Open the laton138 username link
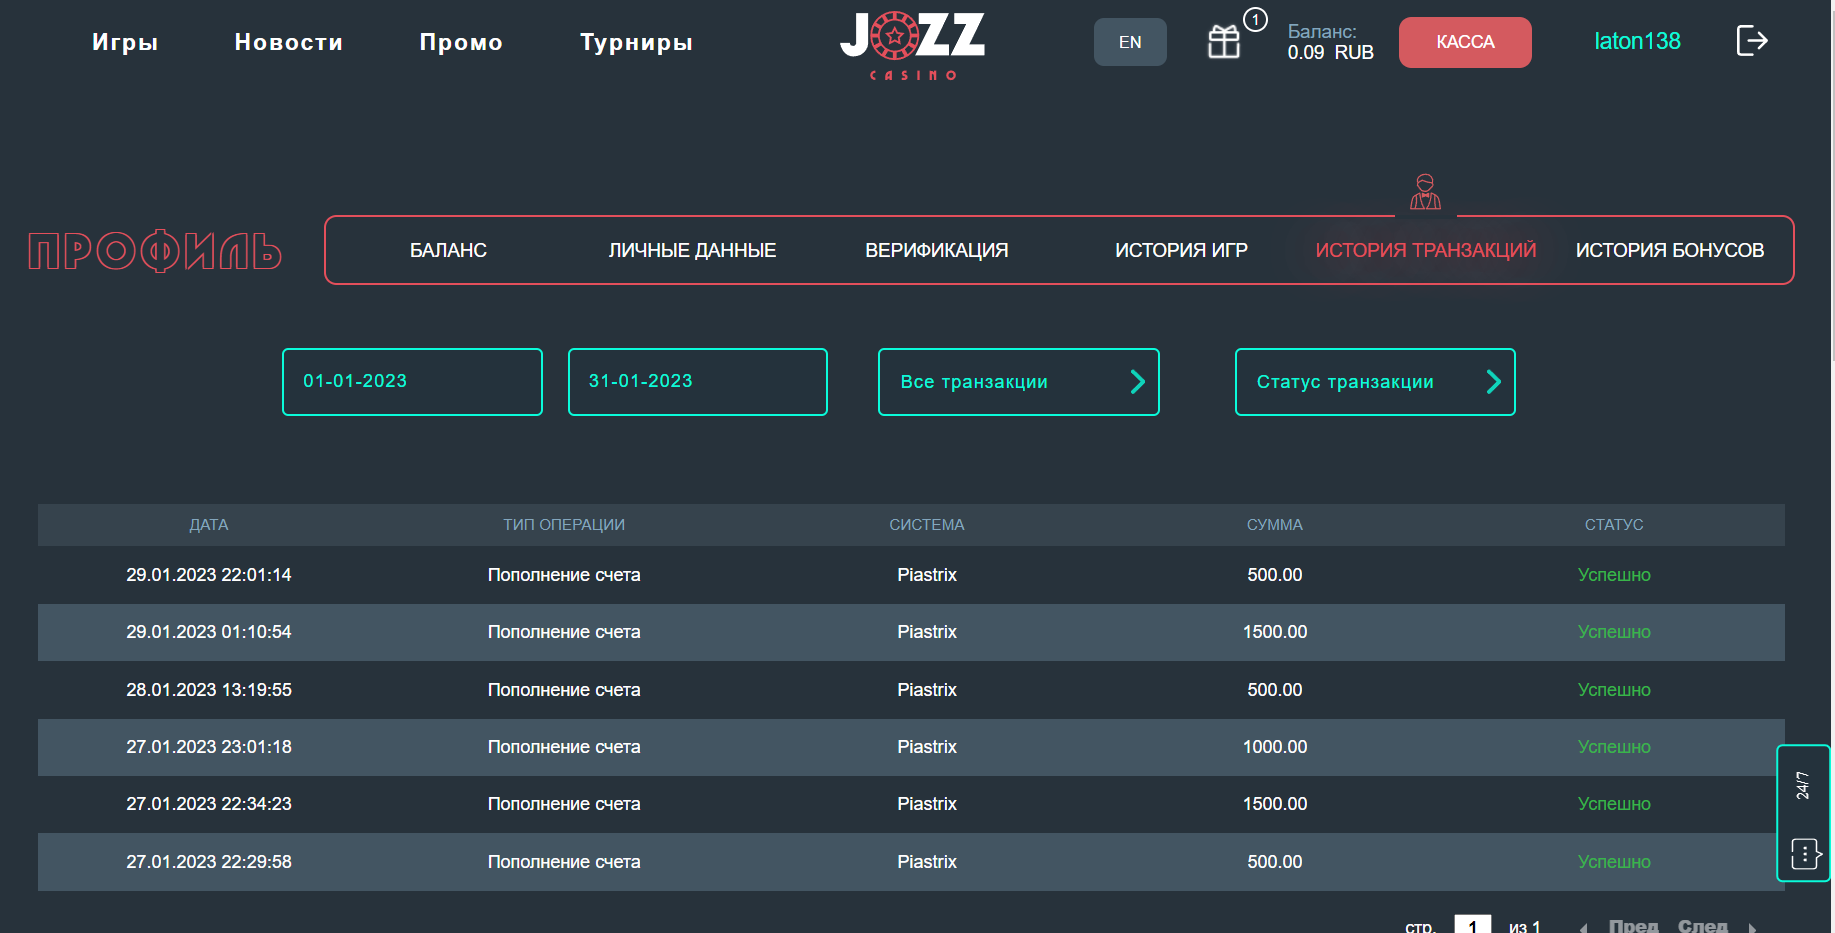 pos(1636,41)
